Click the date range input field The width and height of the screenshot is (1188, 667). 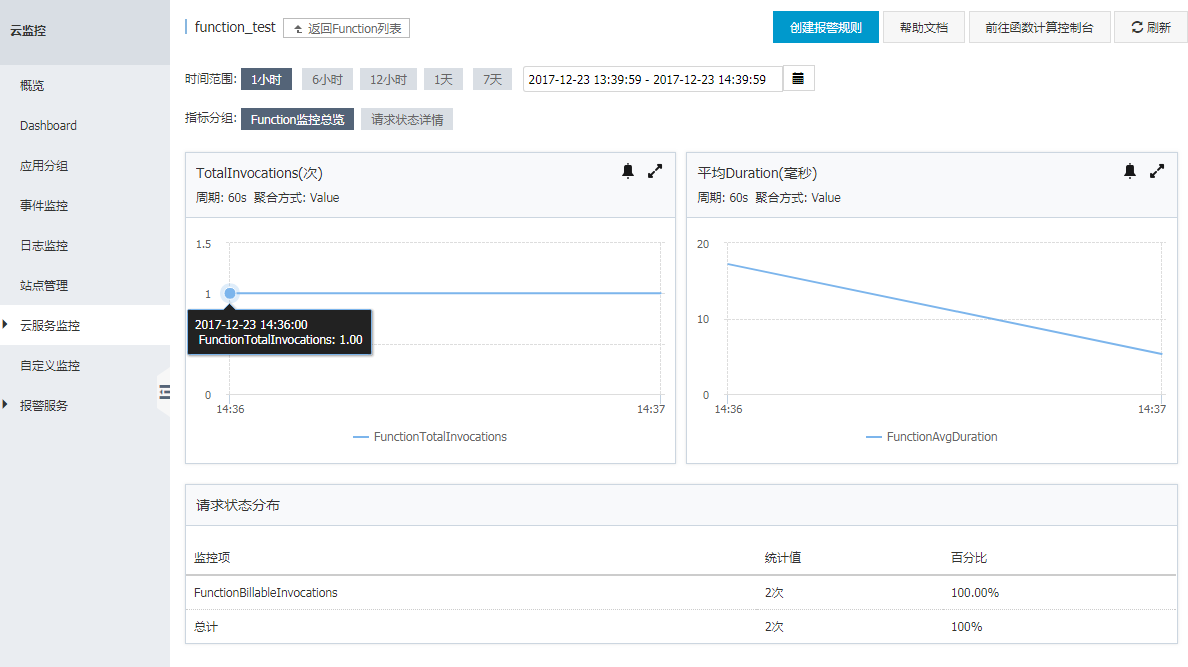click(x=652, y=79)
